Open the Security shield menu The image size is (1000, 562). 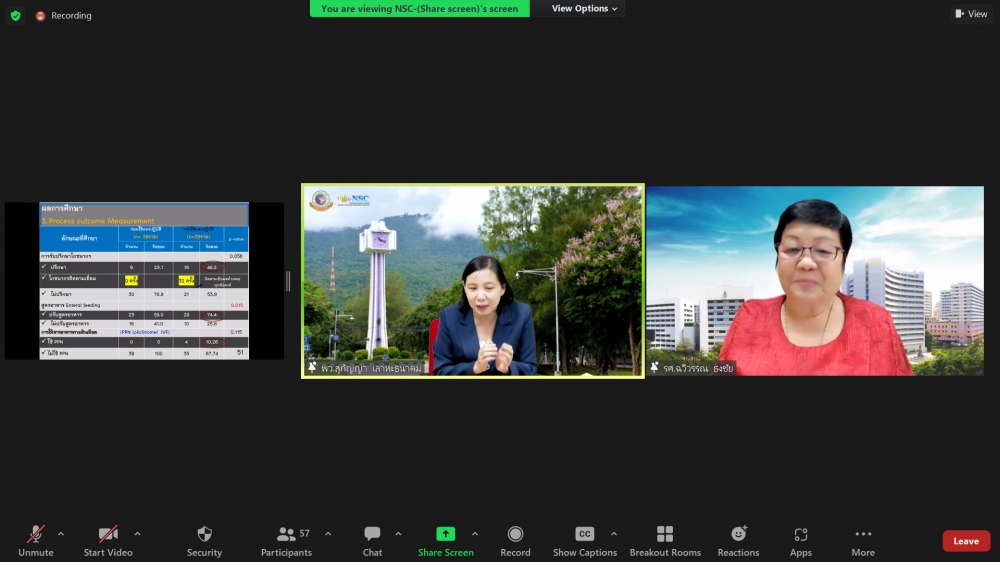click(x=204, y=540)
